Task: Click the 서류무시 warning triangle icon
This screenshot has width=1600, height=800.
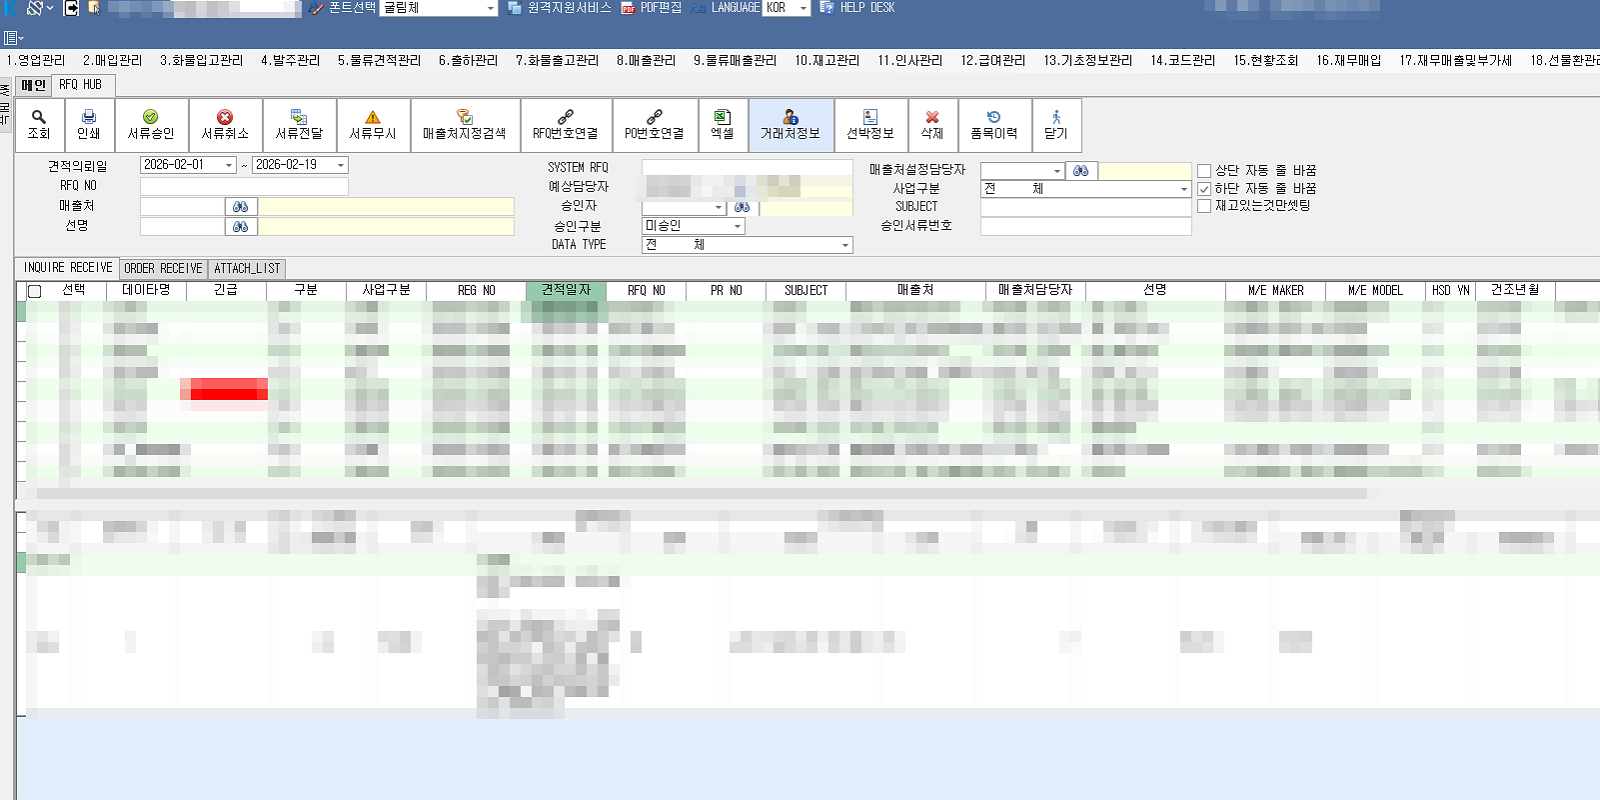Action: click(373, 118)
